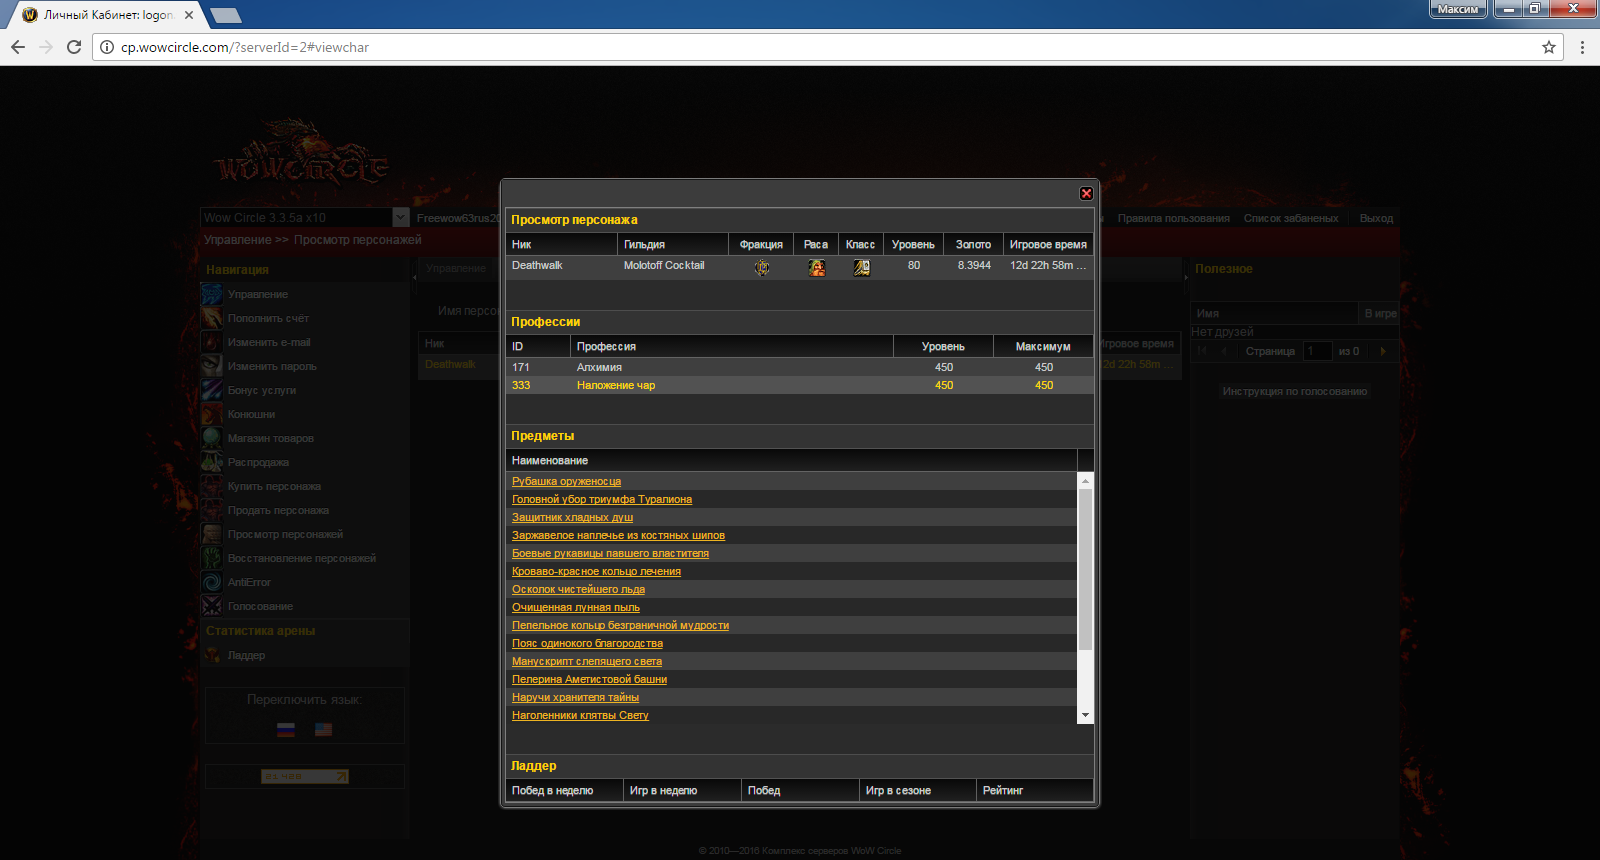Open item link Защитник хладных душ
The image size is (1600, 860).
[572, 517]
